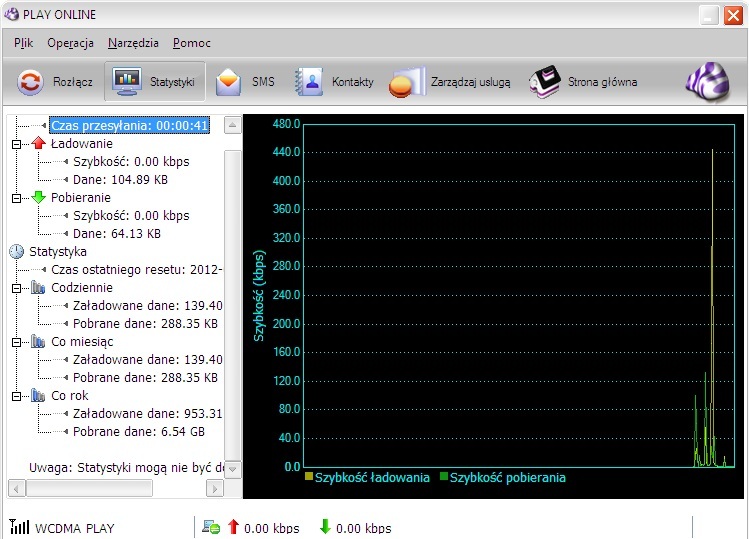This screenshot has width=749, height=539.
Task: Collapse the Pobieranie tree node
Action: tap(16, 198)
